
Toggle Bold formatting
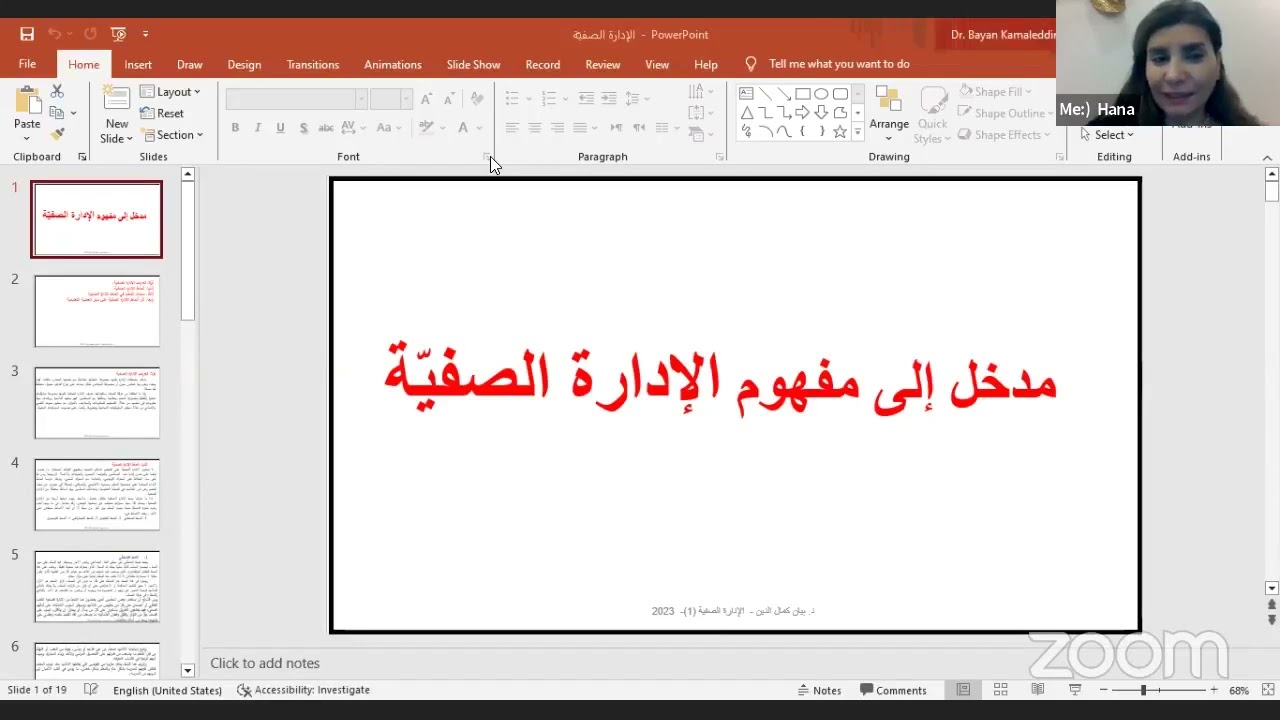coord(235,128)
